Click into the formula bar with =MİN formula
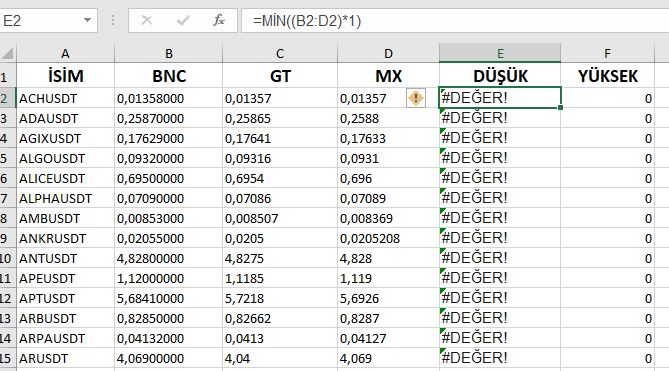This screenshot has width=669, height=371. (455, 20)
